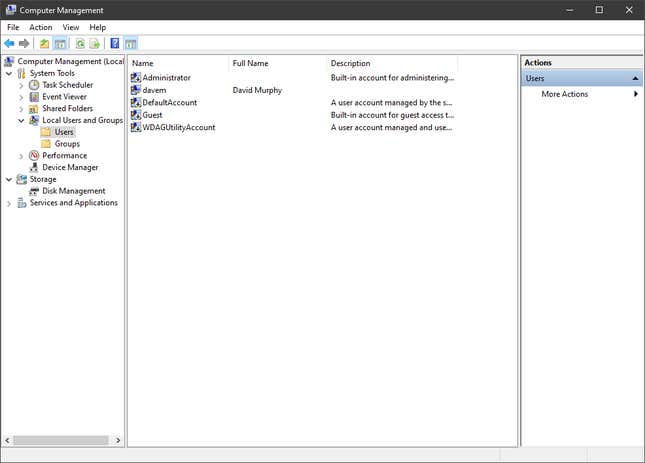Collapse the Storage tree node
Image resolution: width=645 pixels, height=463 pixels.
(9, 180)
